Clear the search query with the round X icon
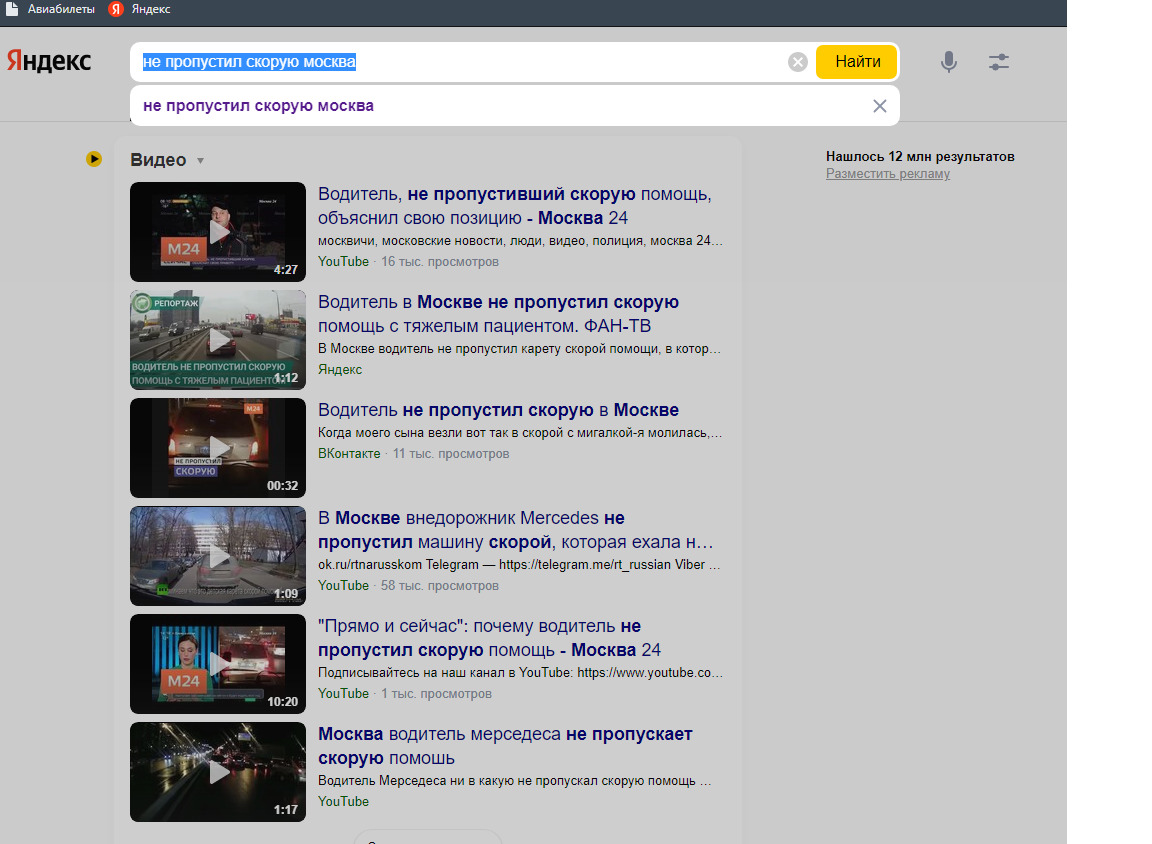This screenshot has height=844, width=1152. point(798,62)
